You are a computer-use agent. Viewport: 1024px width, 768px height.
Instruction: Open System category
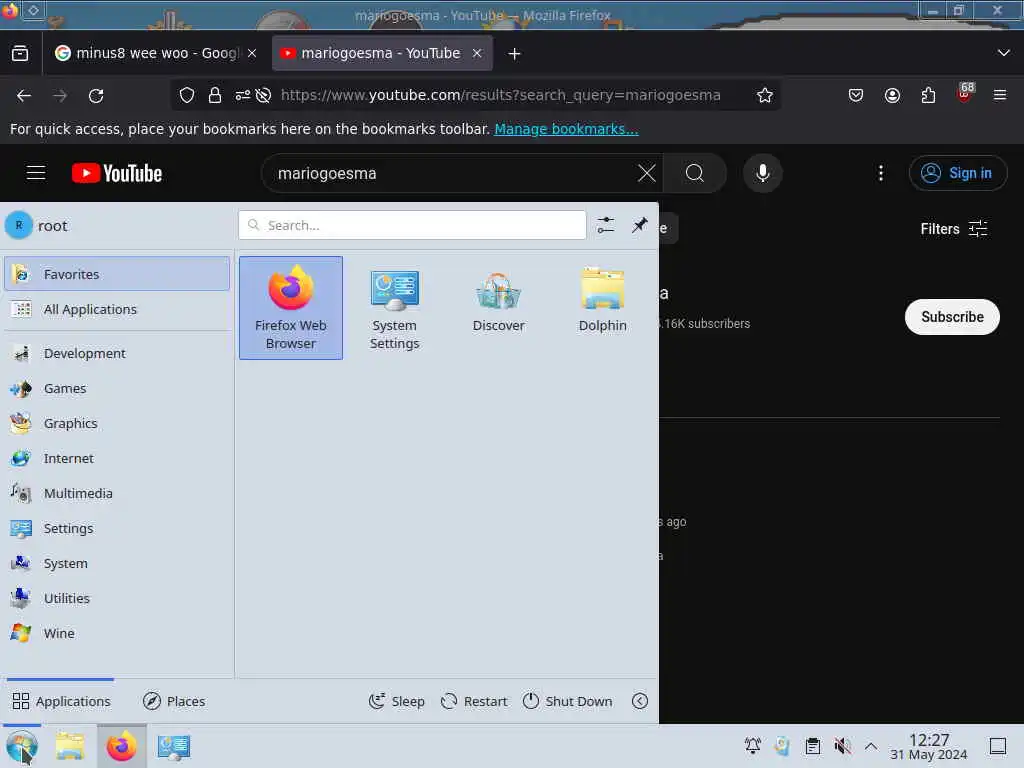click(117, 564)
